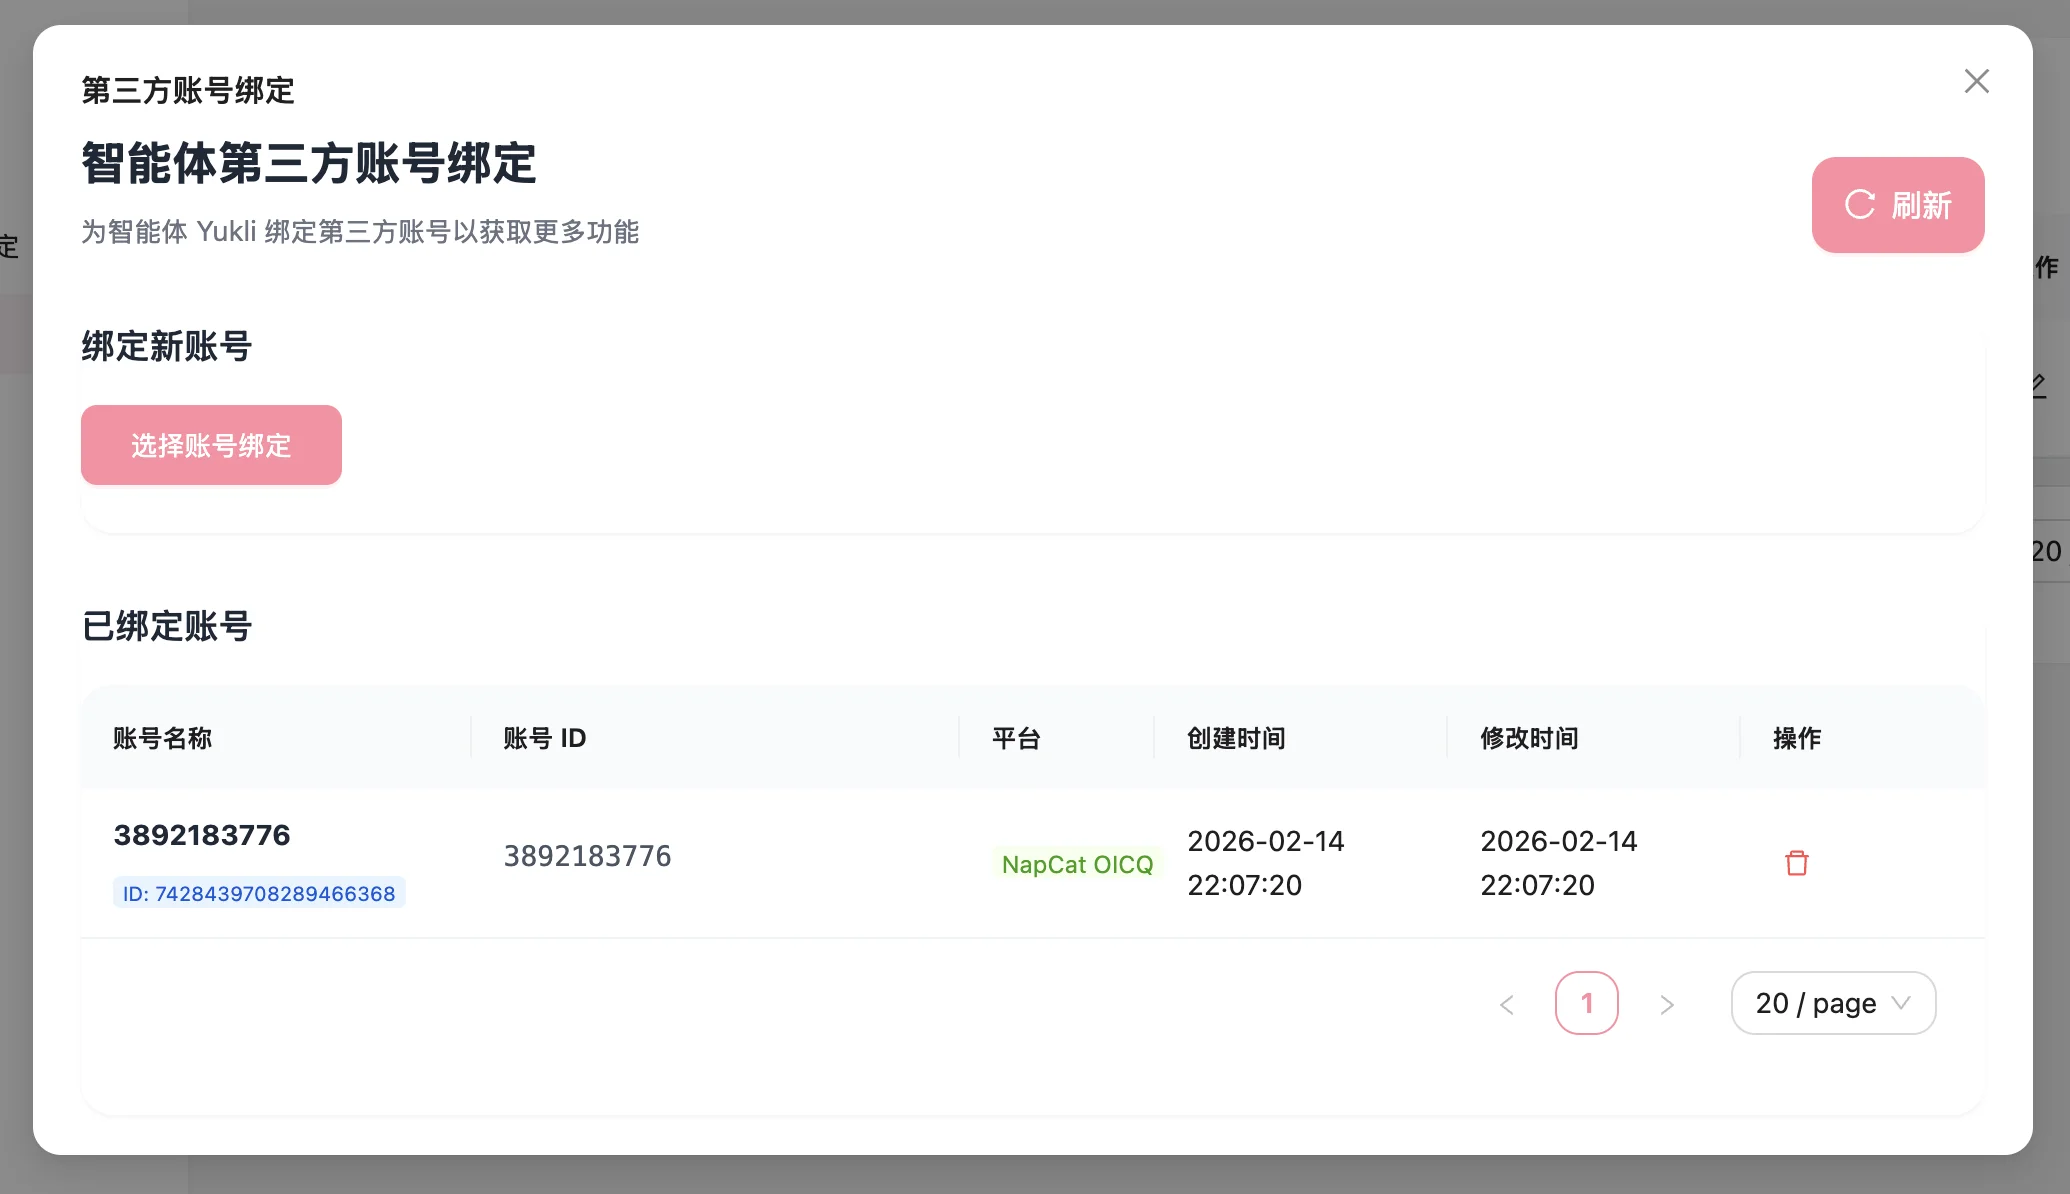Click the NapCat OICQ platform tag
The width and height of the screenshot is (2070, 1194).
pos(1077,864)
